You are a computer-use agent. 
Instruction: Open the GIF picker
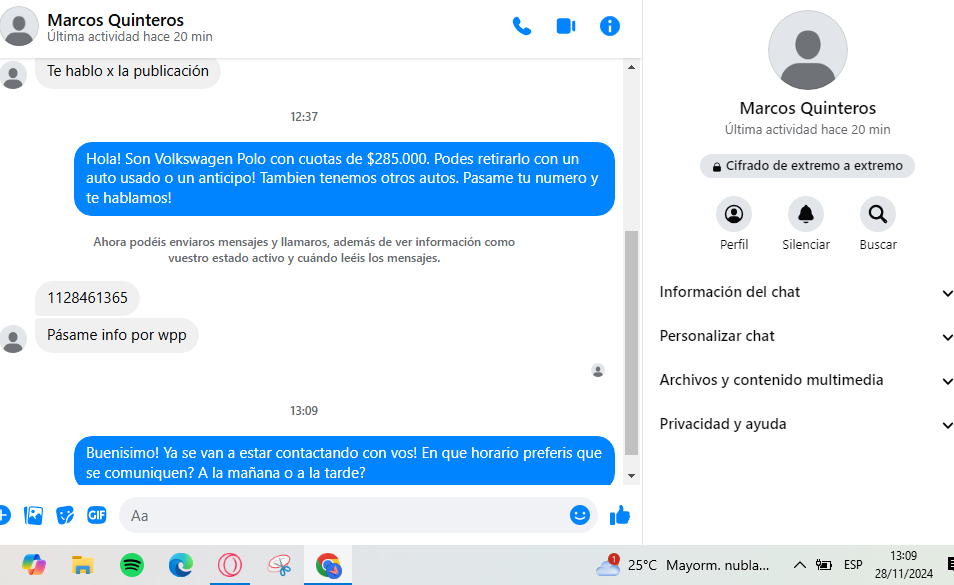click(x=97, y=515)
